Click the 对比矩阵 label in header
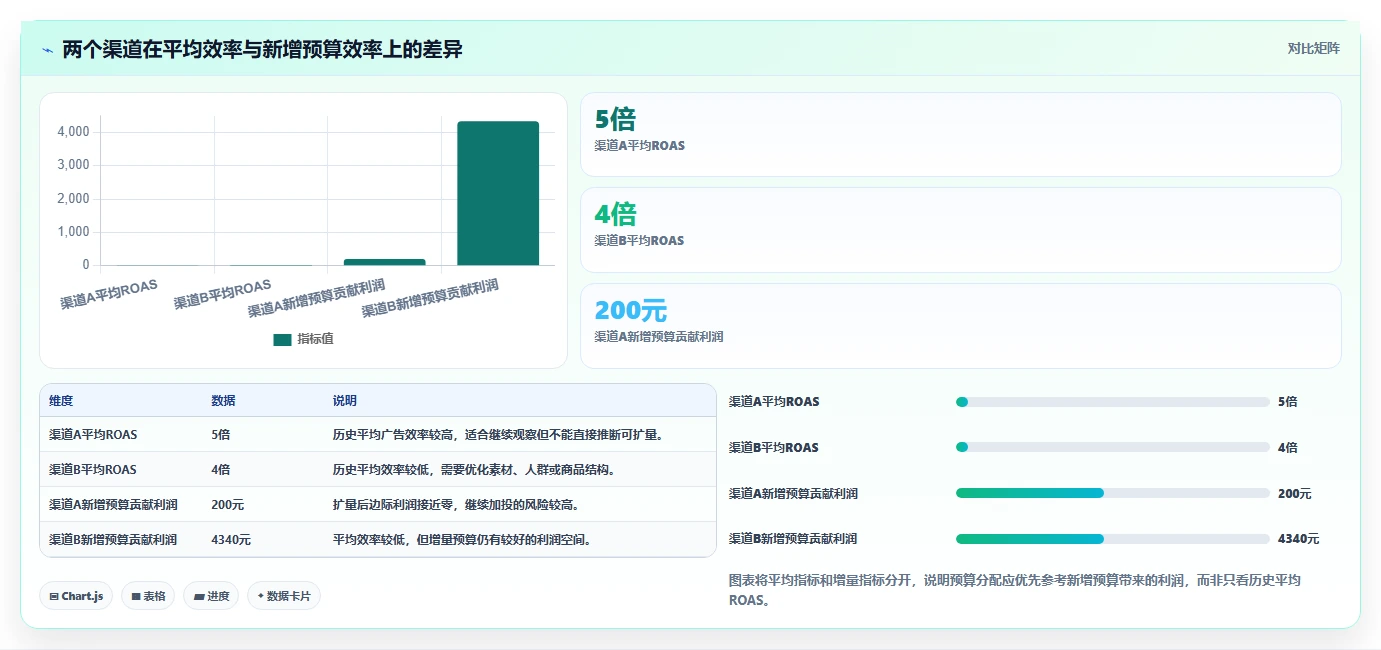The image size is (1381, 650). (1313, 48)
